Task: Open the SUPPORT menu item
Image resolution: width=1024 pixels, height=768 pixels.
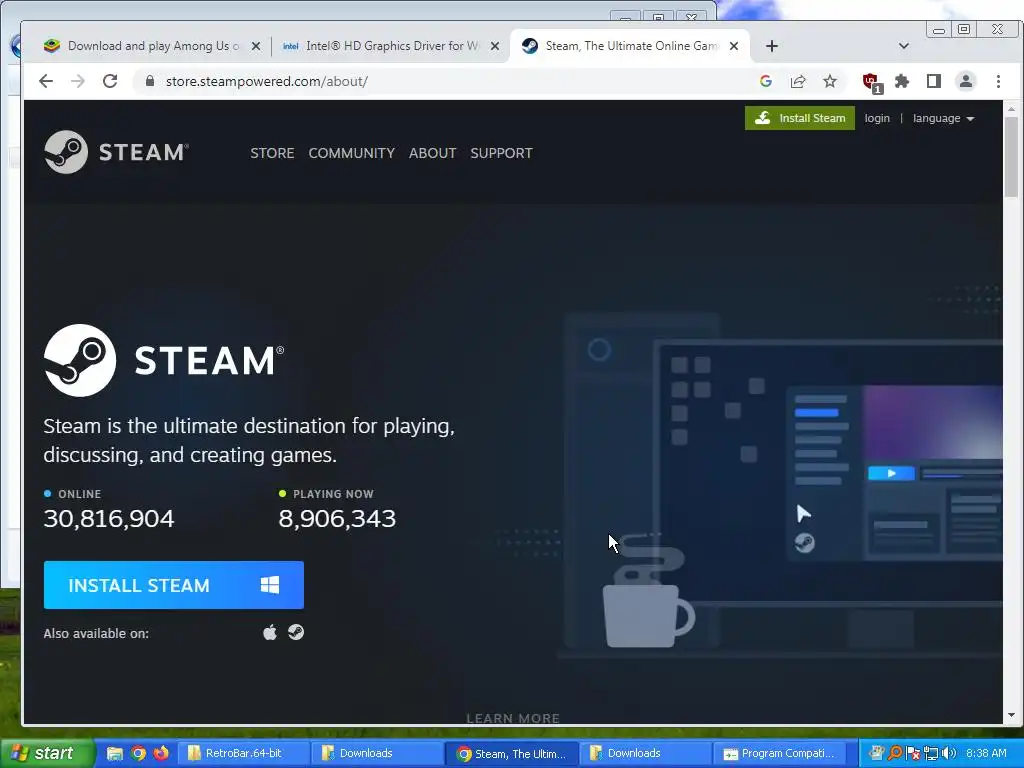Action: click(502, 153)
